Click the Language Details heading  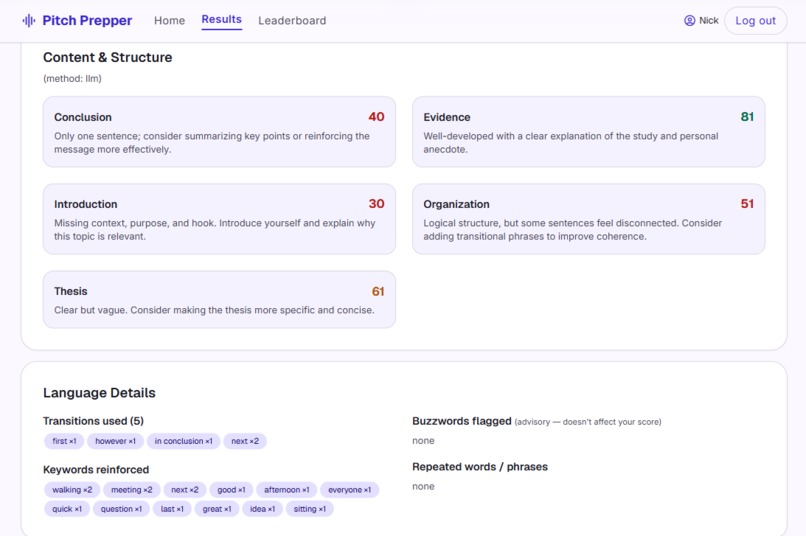tap(99, 393)
